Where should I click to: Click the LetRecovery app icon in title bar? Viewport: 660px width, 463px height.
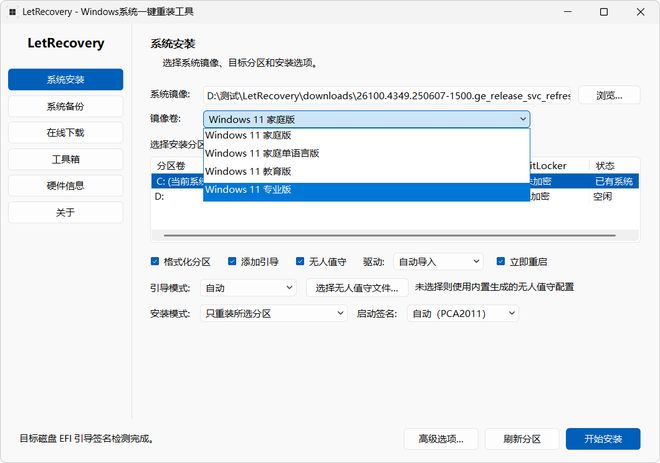click(x=12, y=12)
